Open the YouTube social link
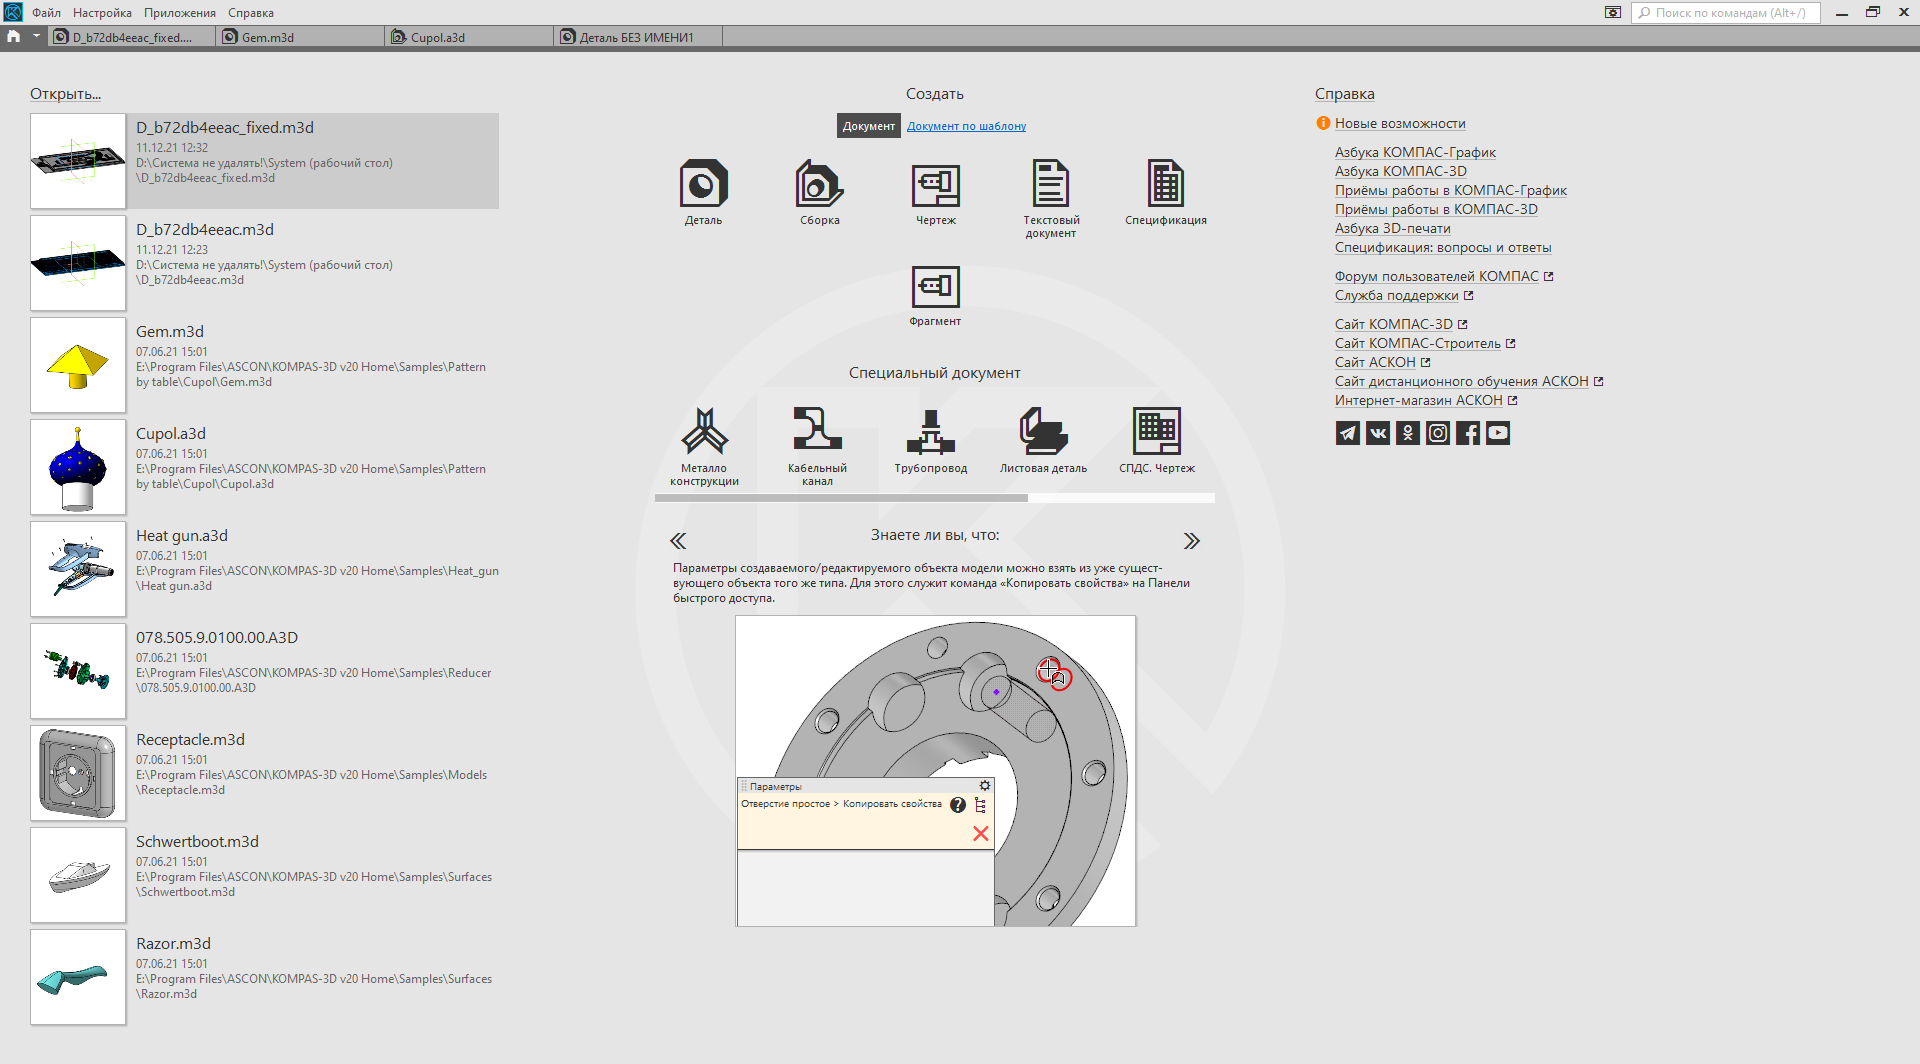 1498,433
